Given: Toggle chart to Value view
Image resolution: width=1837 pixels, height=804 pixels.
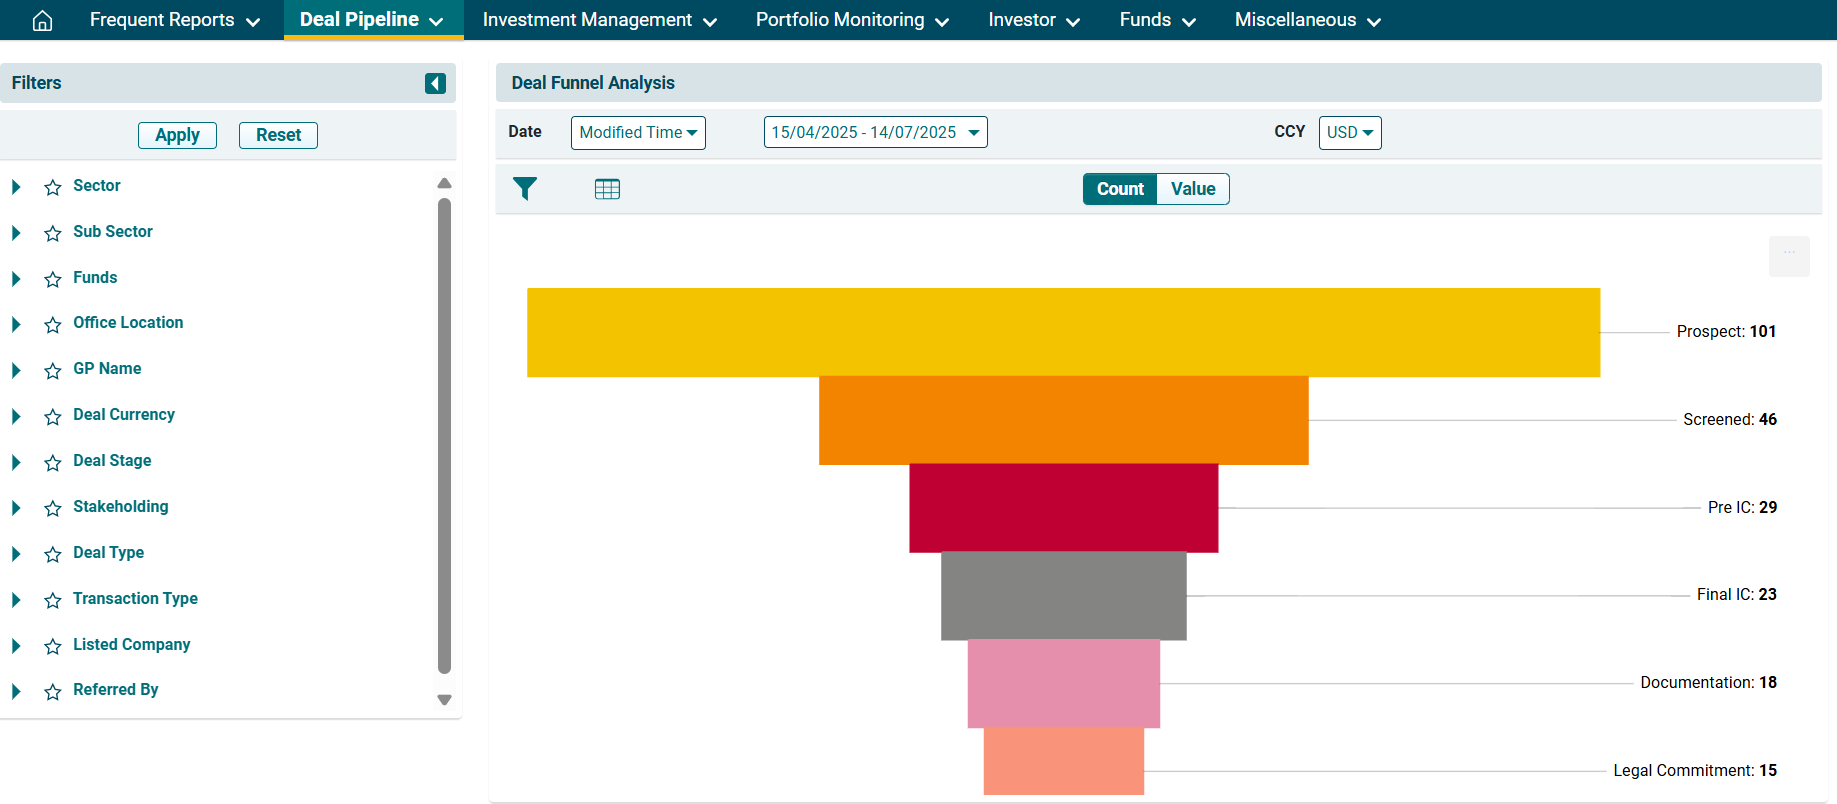Looking at the screenshot, I should [1192, 189].
